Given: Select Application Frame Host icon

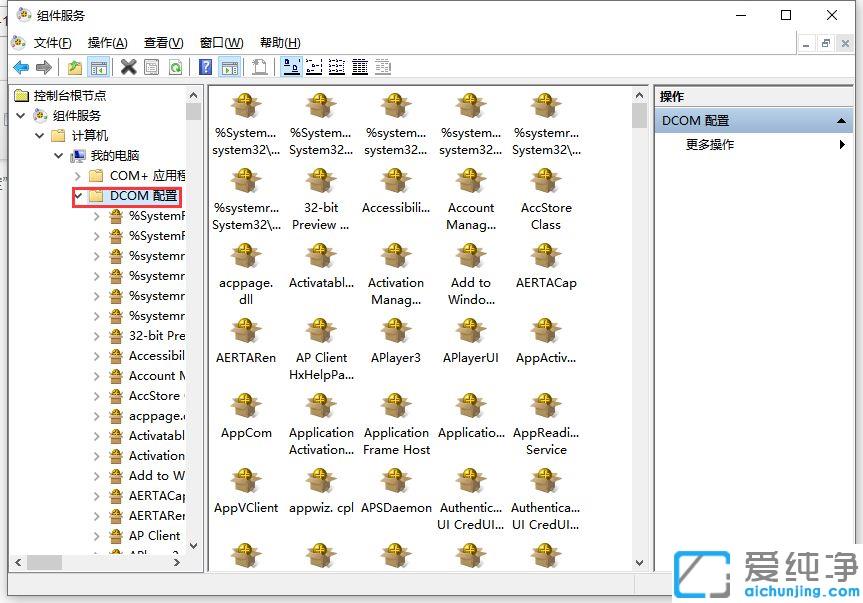Looking at the screenshot, I should (x=396, y=424).
